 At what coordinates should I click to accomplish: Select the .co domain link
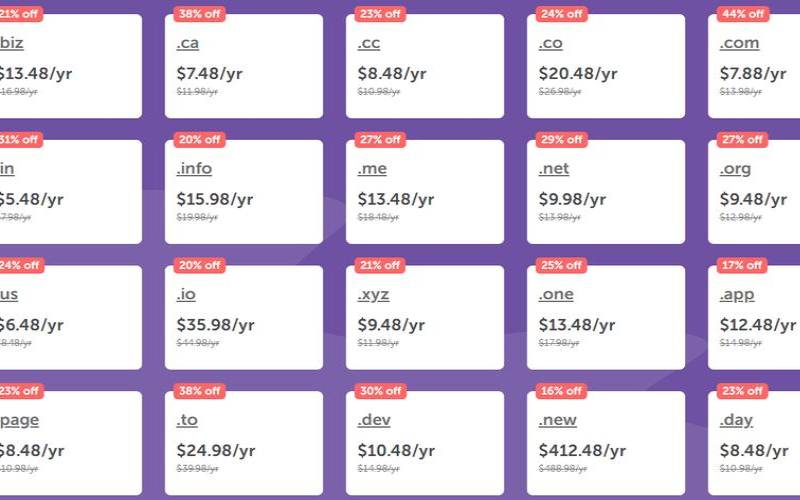pyautogui.click(x=550, y=43)
